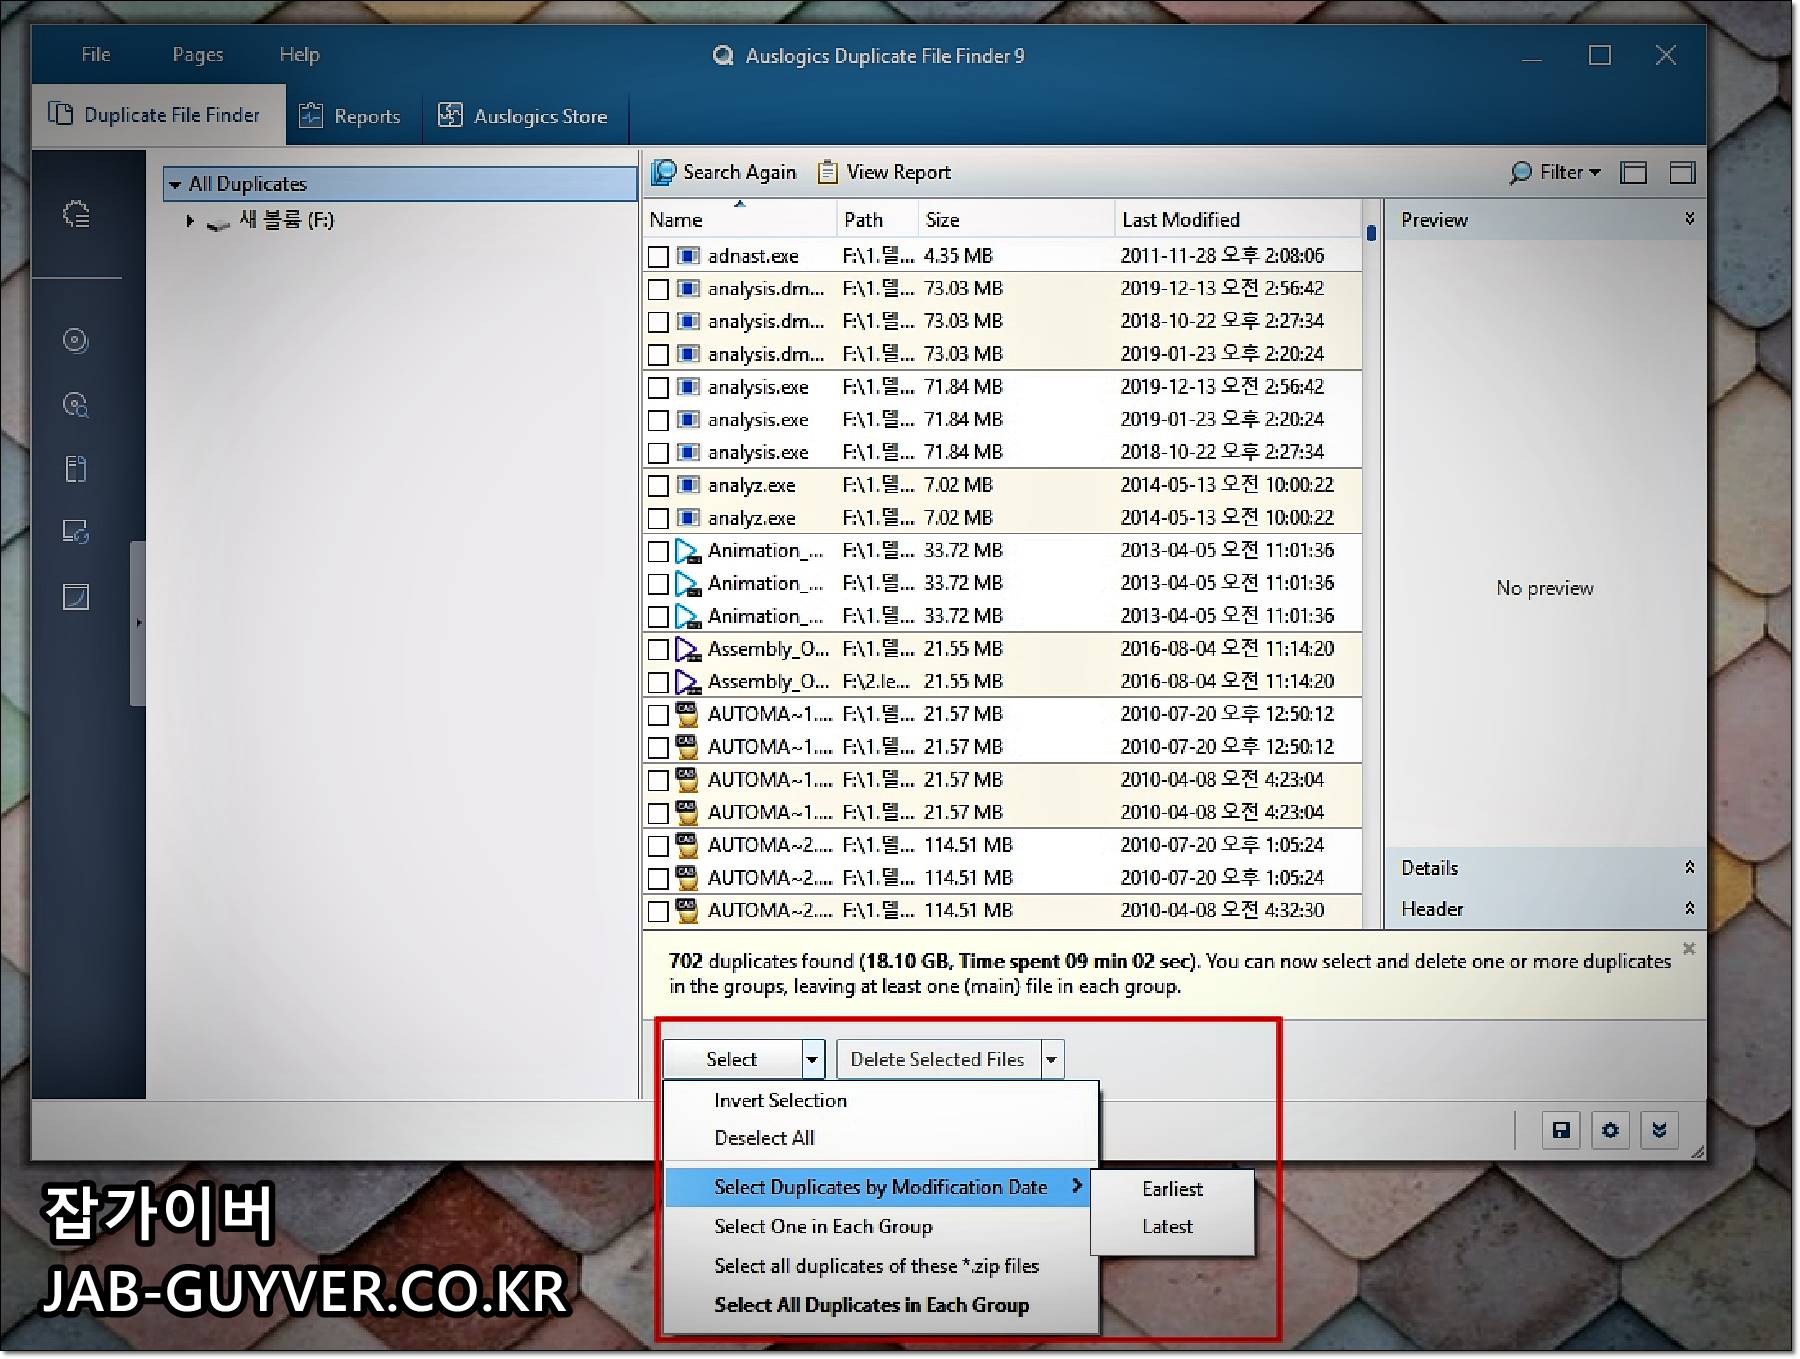Check the adnast.exe checkbox
1800x1359 pixels.
[658, 257]
